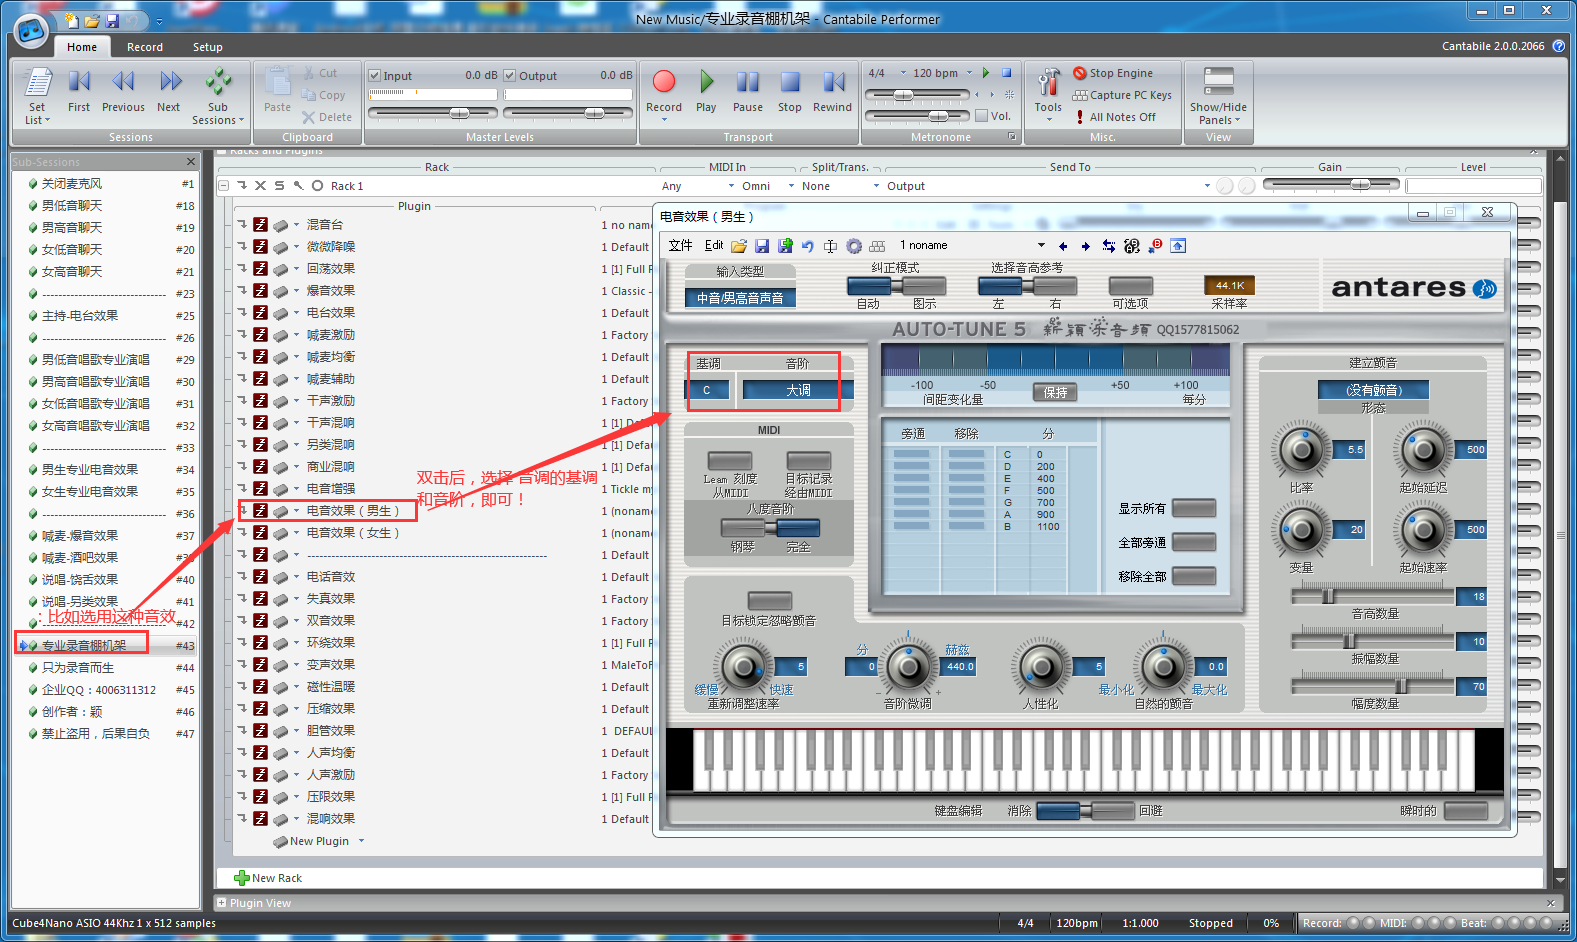Image resolution: width=1577 pixels, height=942 pixels.
Task: Click the undo icon in the plugin toolbar
Action: coord(808,246)
